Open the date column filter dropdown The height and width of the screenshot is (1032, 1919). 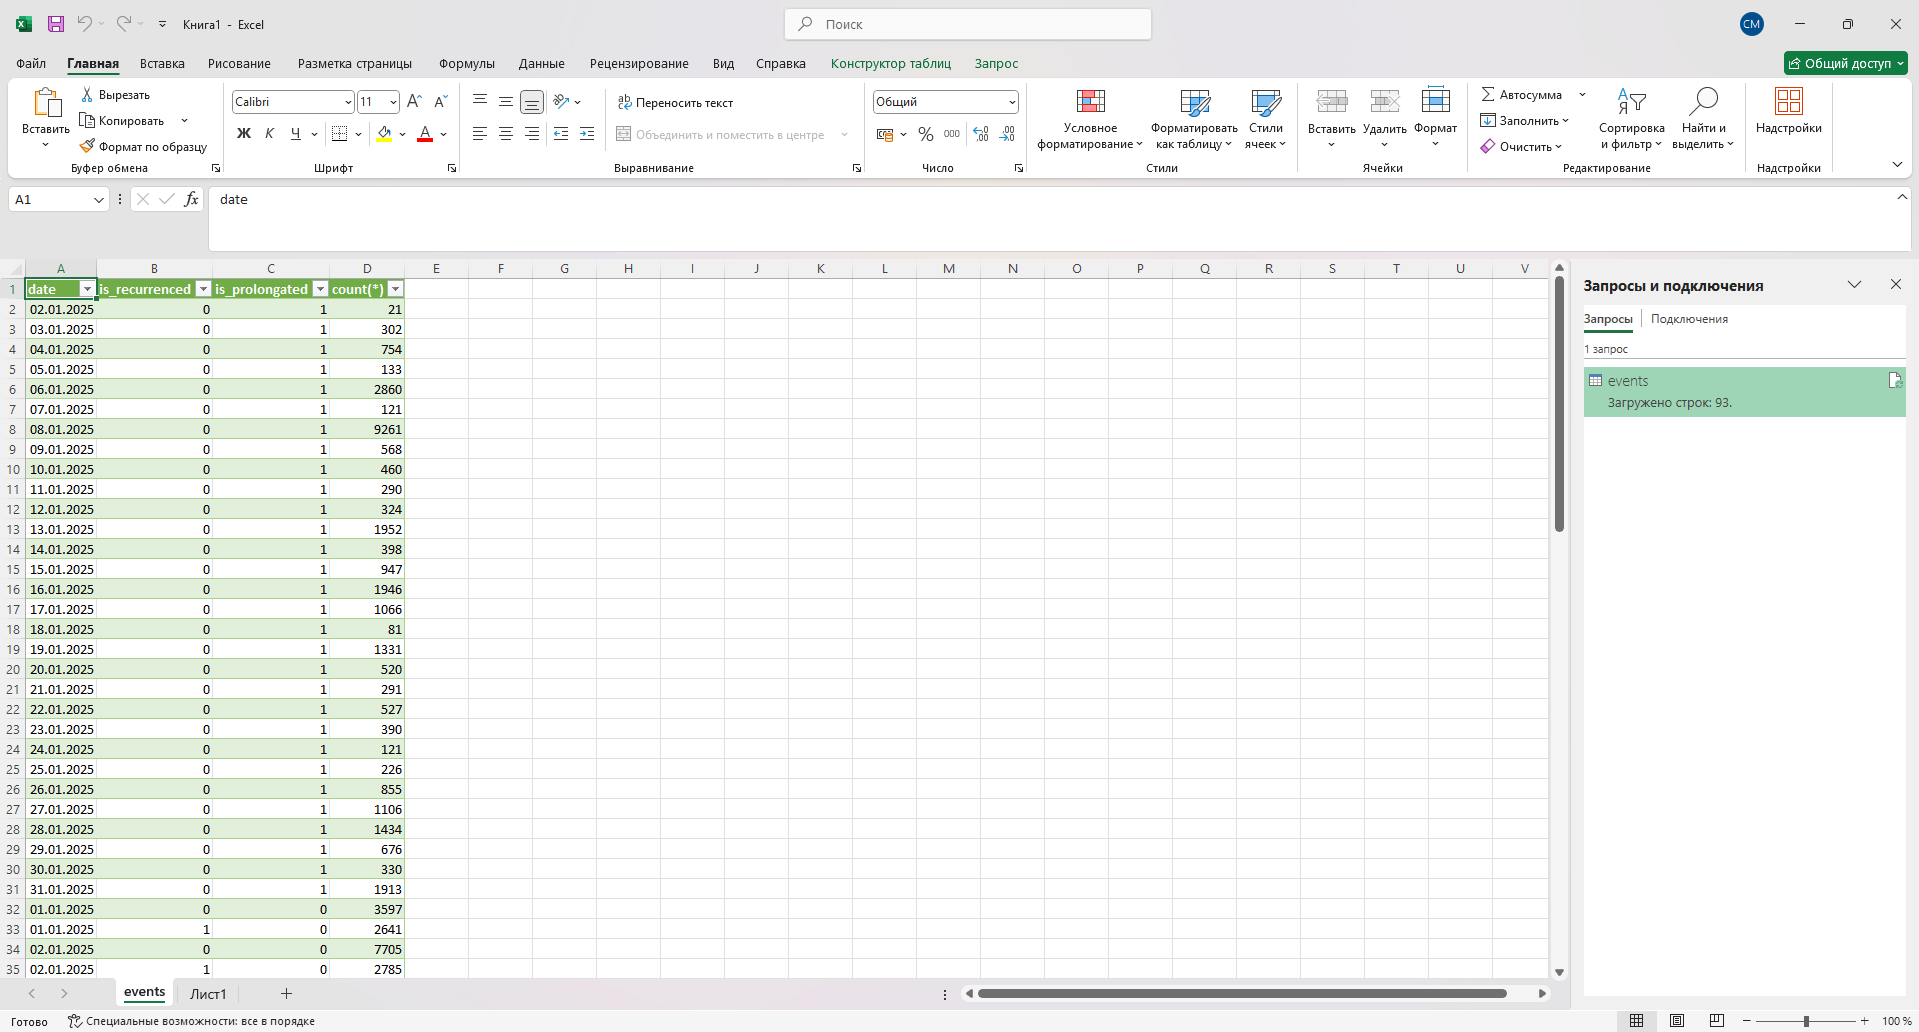tap(87, 289)
